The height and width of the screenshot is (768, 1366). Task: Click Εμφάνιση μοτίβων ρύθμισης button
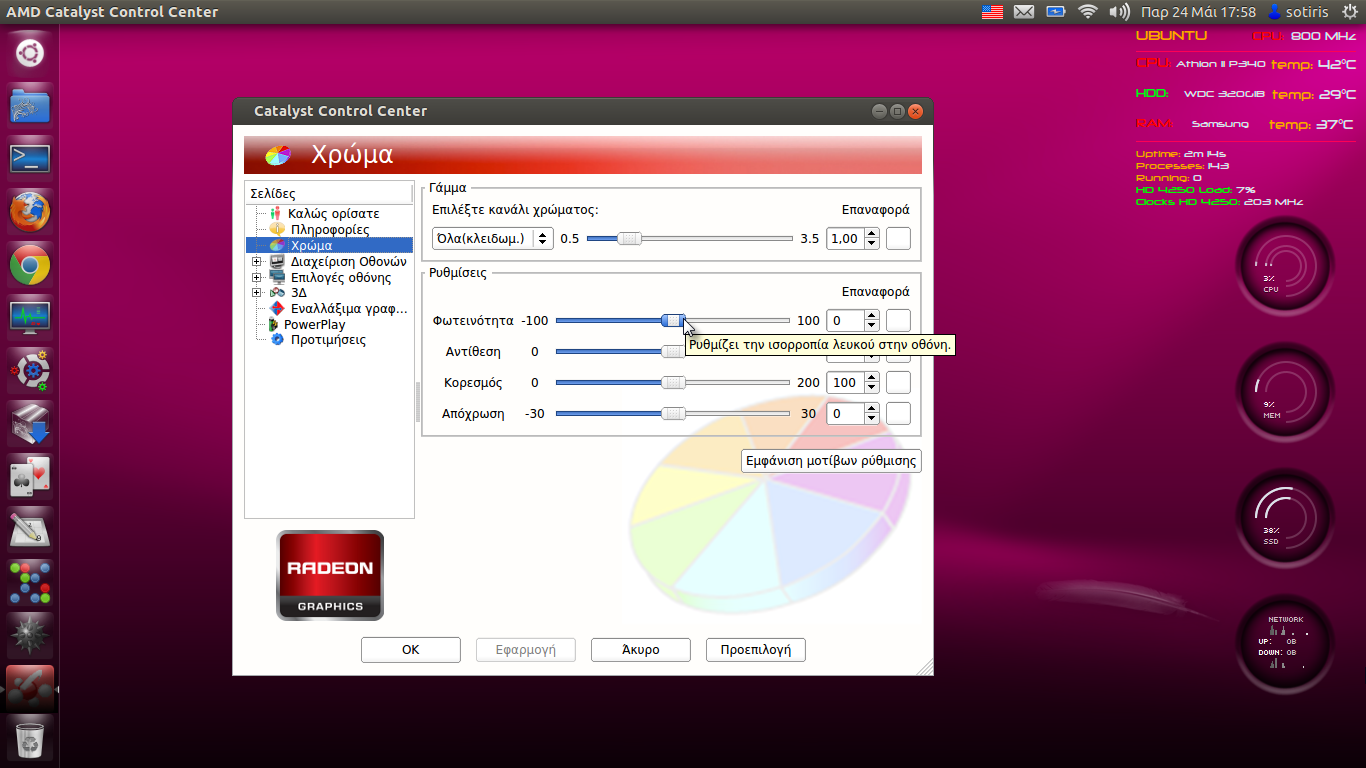coord(830,461)
